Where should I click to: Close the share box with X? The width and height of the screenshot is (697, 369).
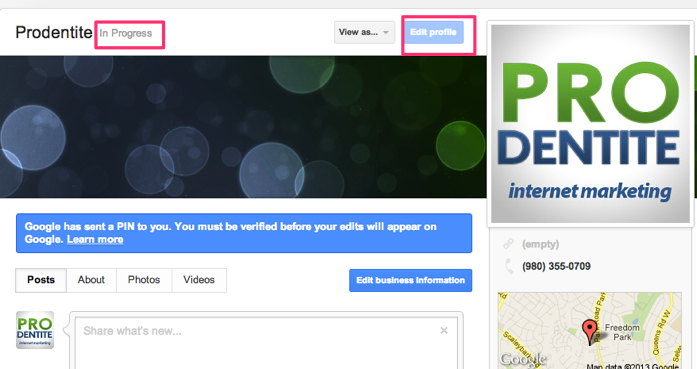[x=444, y=331]
